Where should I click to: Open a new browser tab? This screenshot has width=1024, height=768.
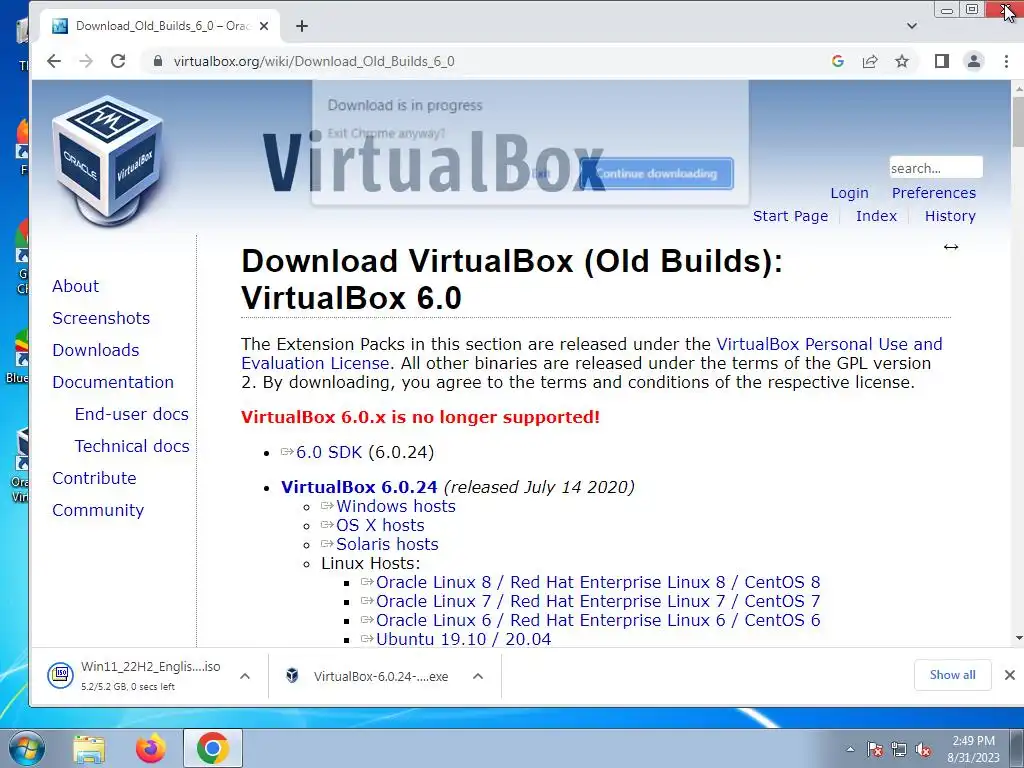tap(302, 26)
